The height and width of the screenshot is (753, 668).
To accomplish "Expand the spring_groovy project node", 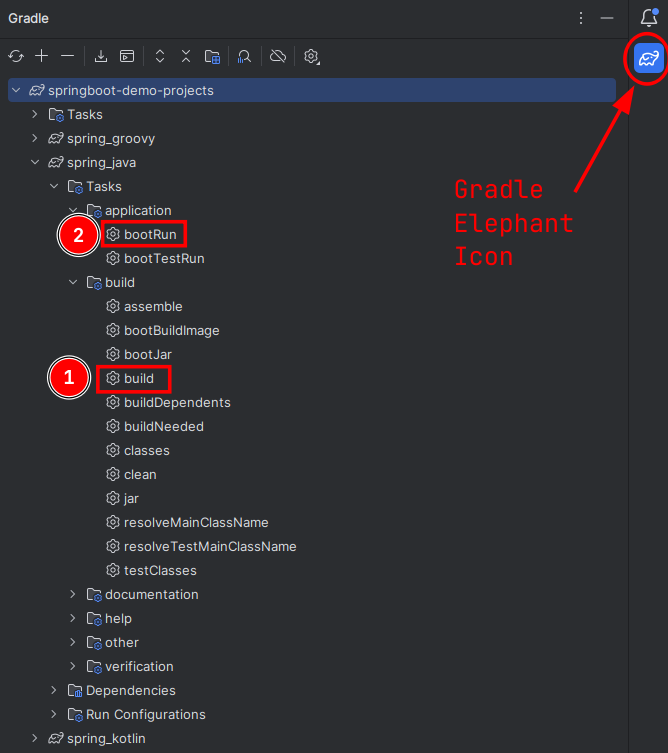I will point(34,138).
